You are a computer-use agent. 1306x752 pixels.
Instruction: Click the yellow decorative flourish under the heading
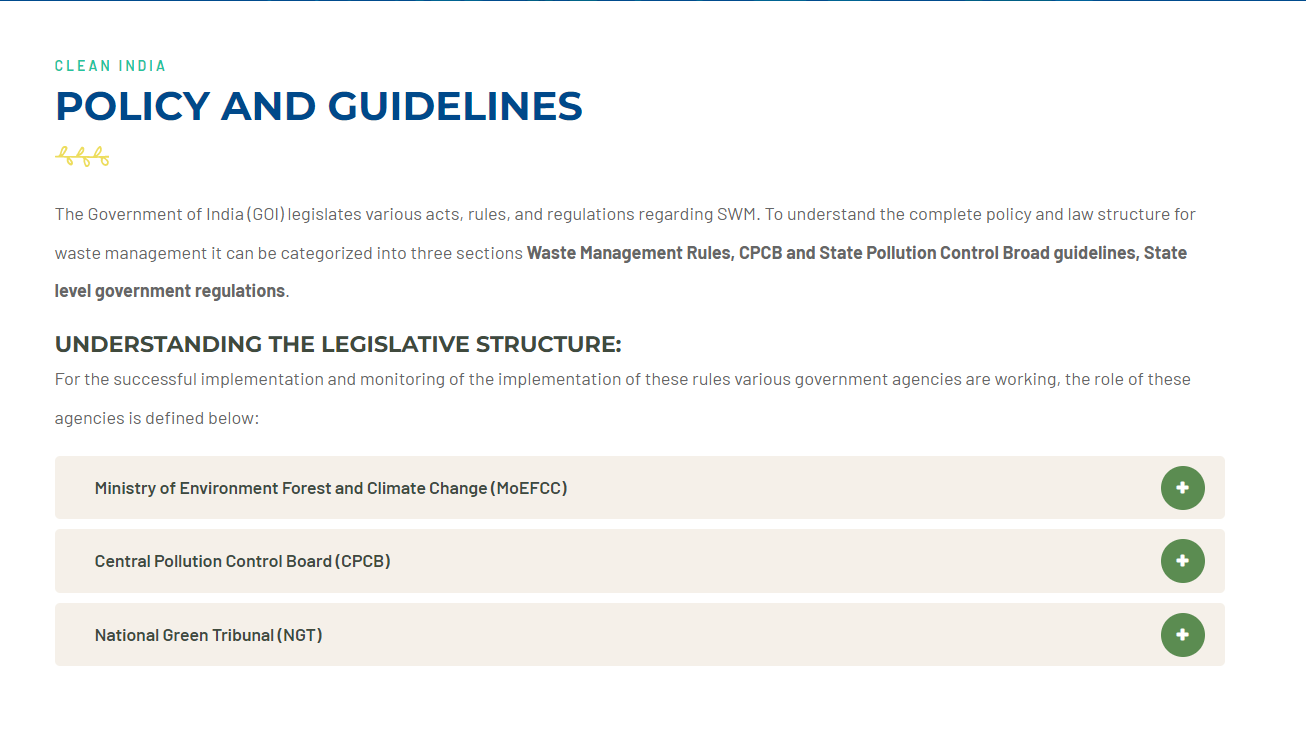point(82,155)
